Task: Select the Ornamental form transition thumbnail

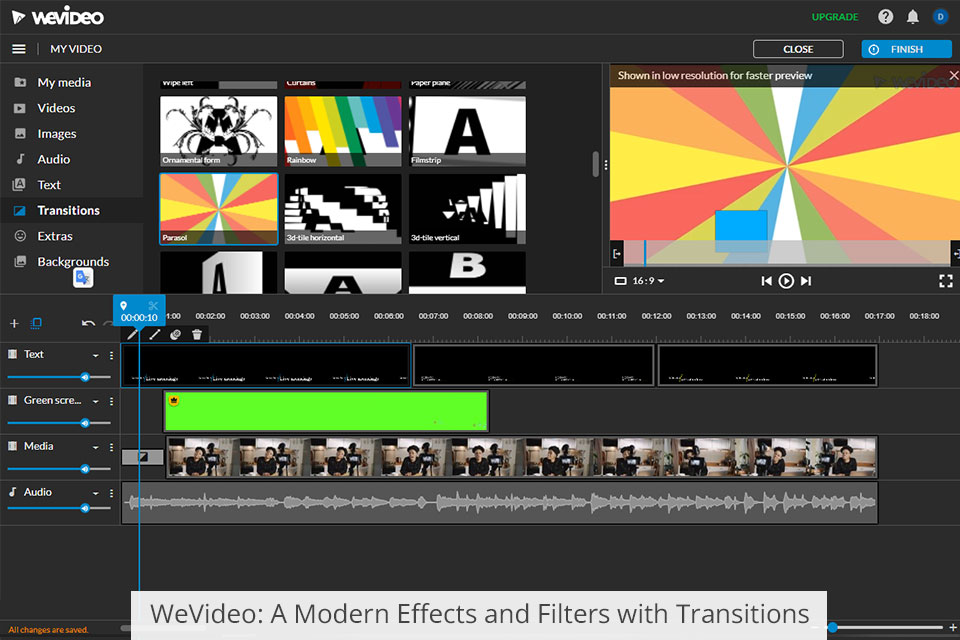Action: point(219,131)
